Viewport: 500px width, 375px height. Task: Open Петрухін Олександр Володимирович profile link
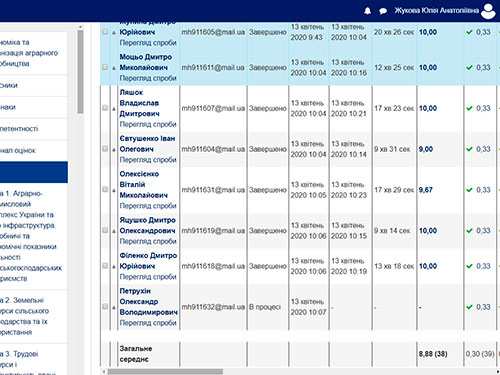[x=149, y=302]
